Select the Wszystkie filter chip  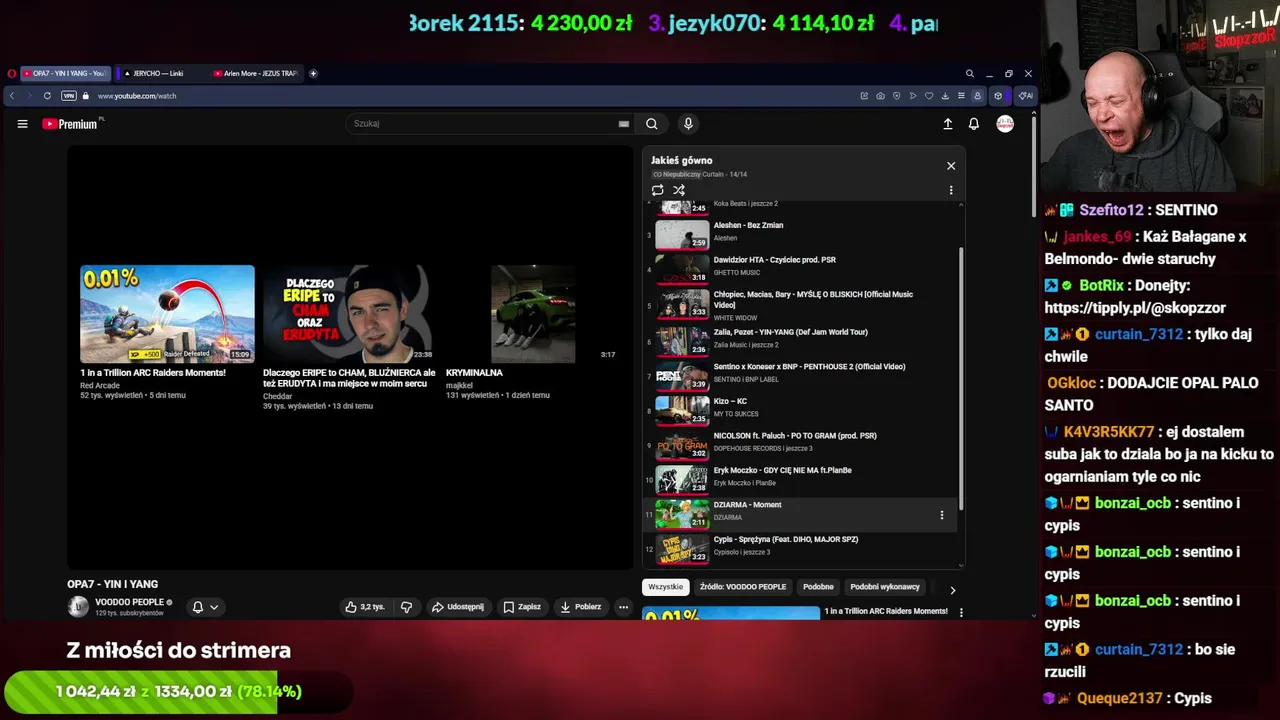(665, 587)
